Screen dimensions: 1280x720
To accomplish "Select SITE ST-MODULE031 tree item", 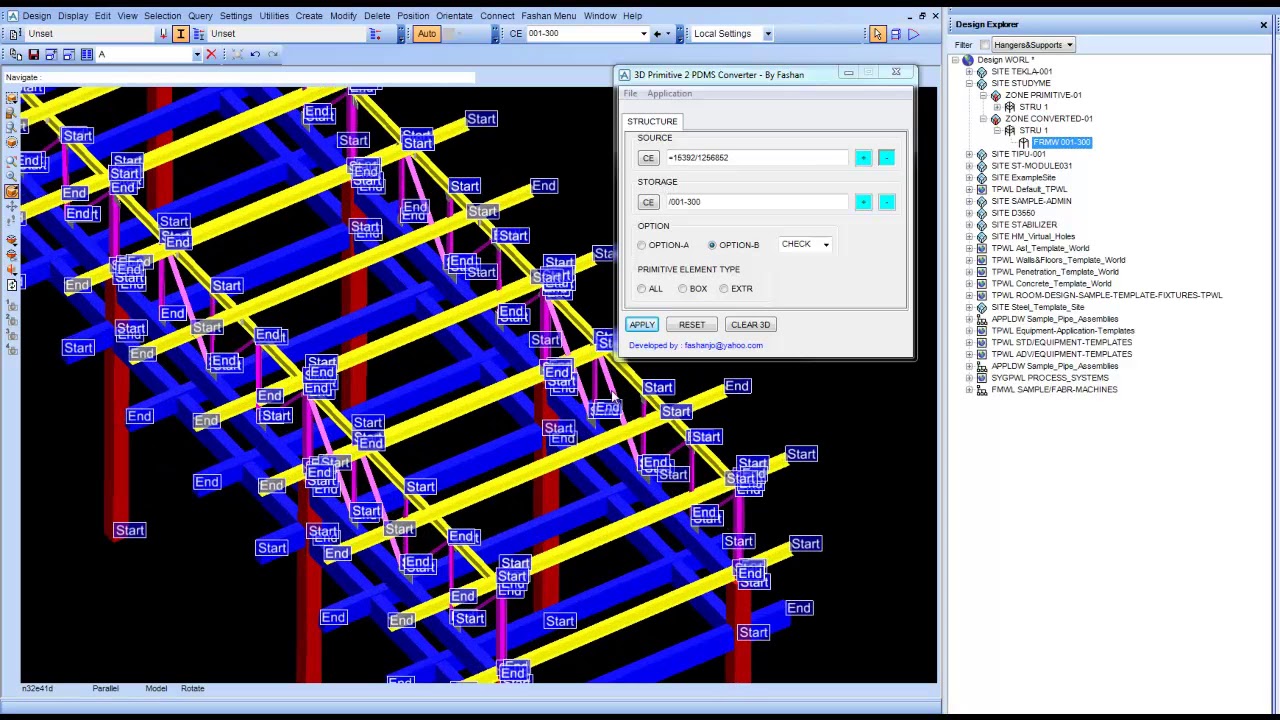I will click(1031, 166).
